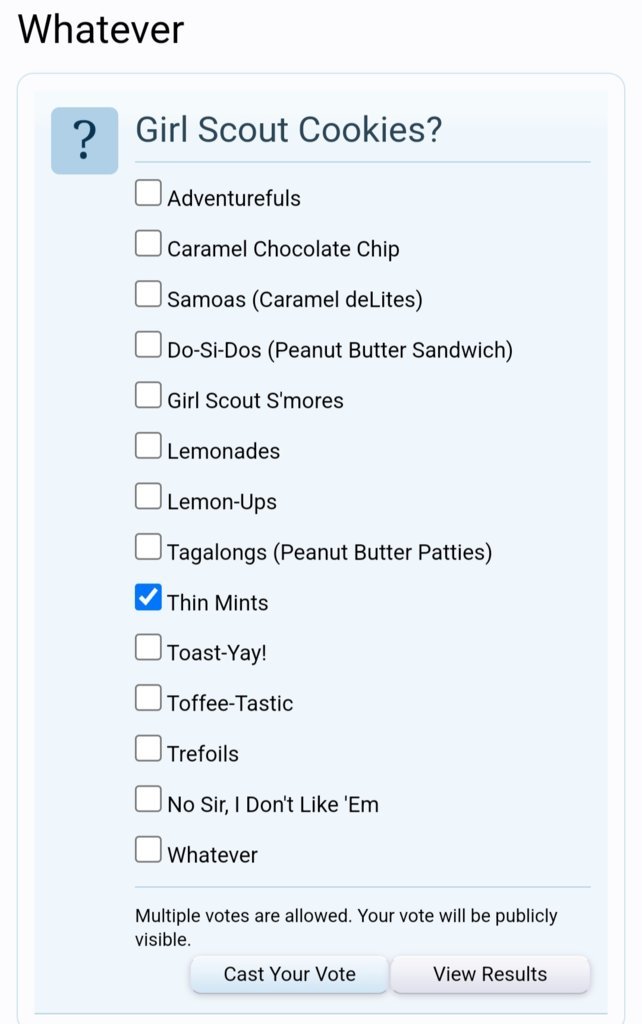Image resolution: width=642 pixels, height=1024 pixels.
Task: Check the Adventurefuls checkbox
Action: [148, 193]
